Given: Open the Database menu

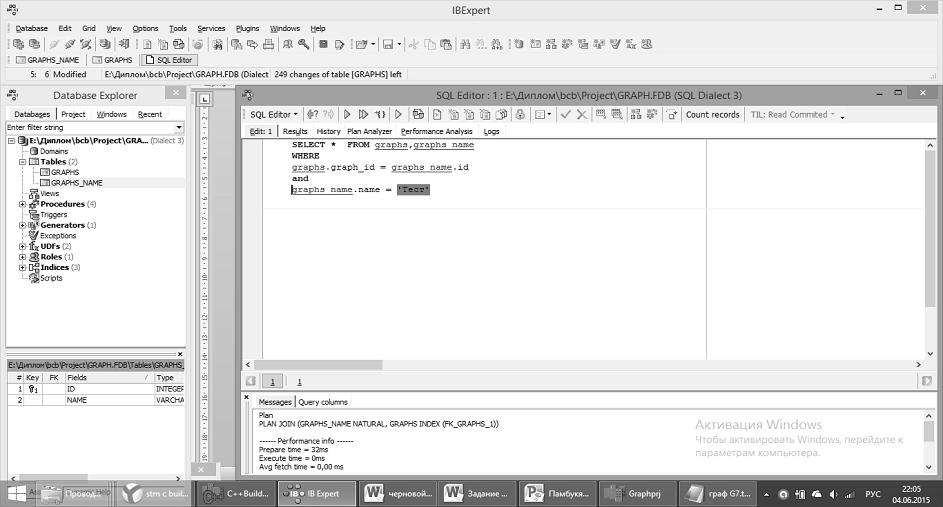Looking at the screenshot, I should click(31, 28).
